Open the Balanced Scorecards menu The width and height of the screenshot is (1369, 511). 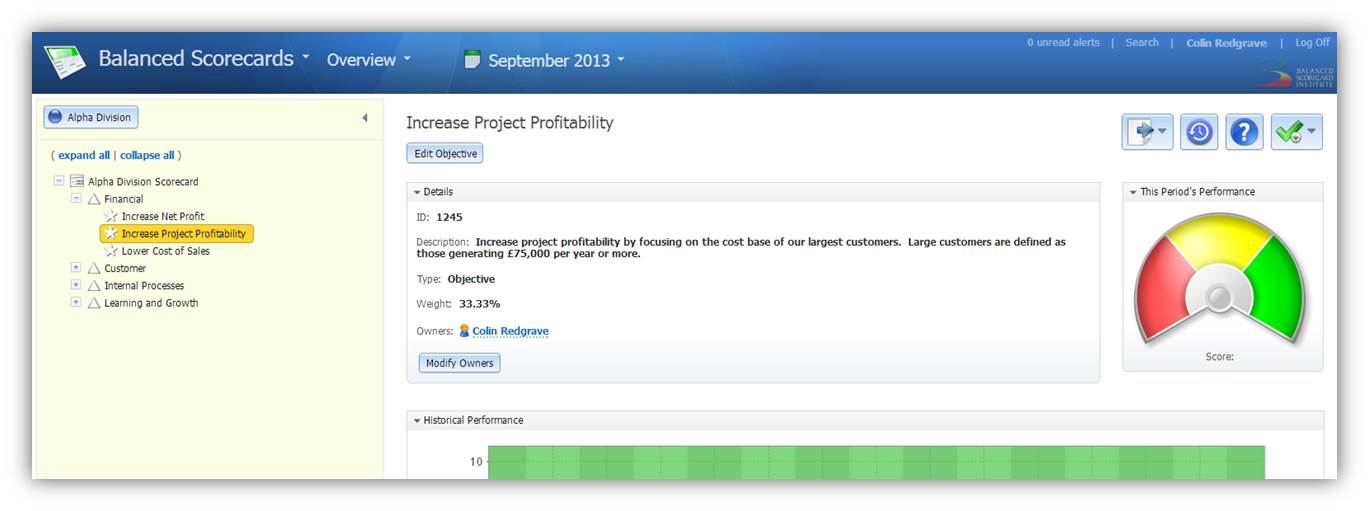[204, 58]
